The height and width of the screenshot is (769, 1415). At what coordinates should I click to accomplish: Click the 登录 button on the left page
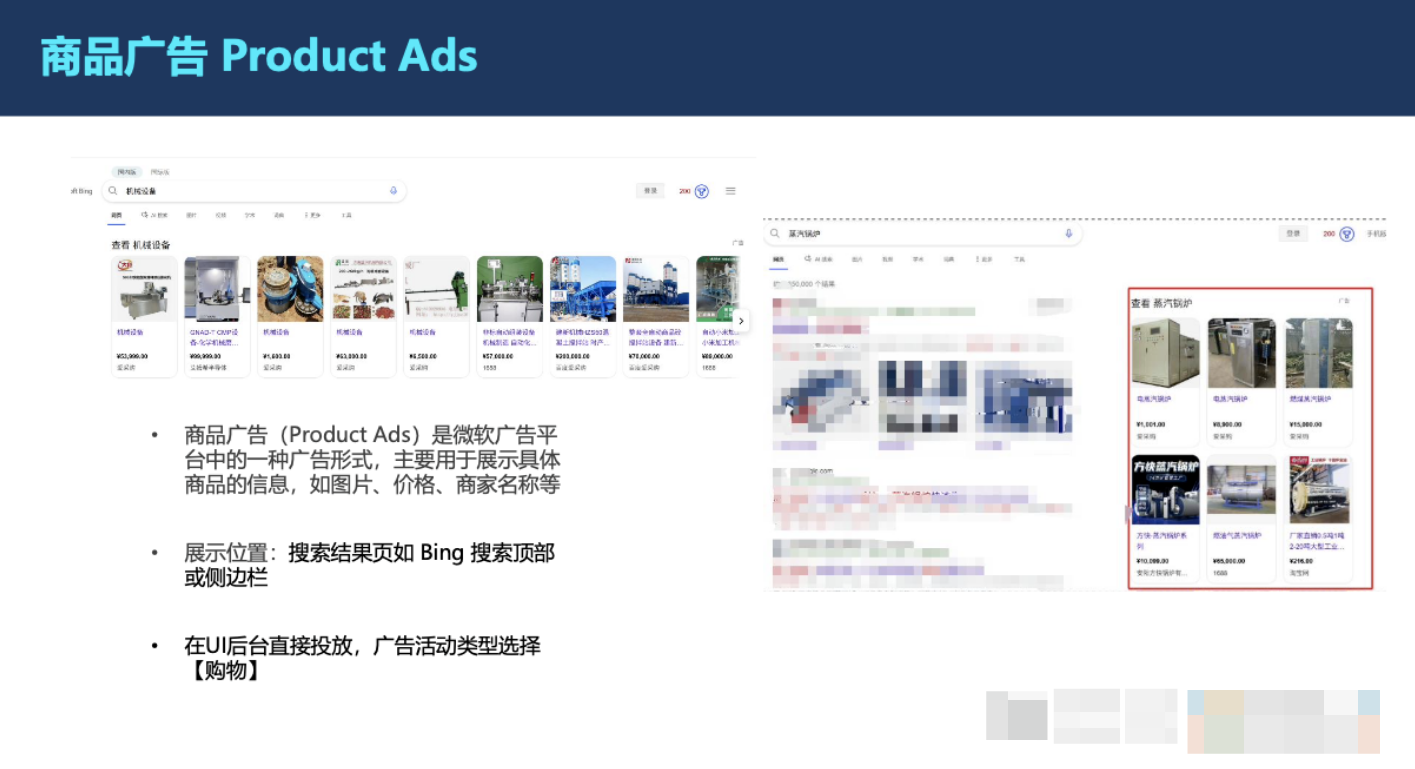click(x=651, y=190)
